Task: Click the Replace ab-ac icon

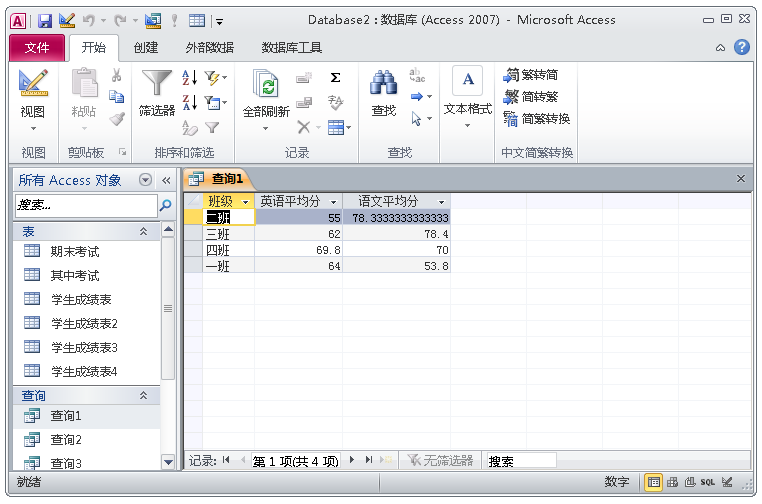Action: point(416,75)
